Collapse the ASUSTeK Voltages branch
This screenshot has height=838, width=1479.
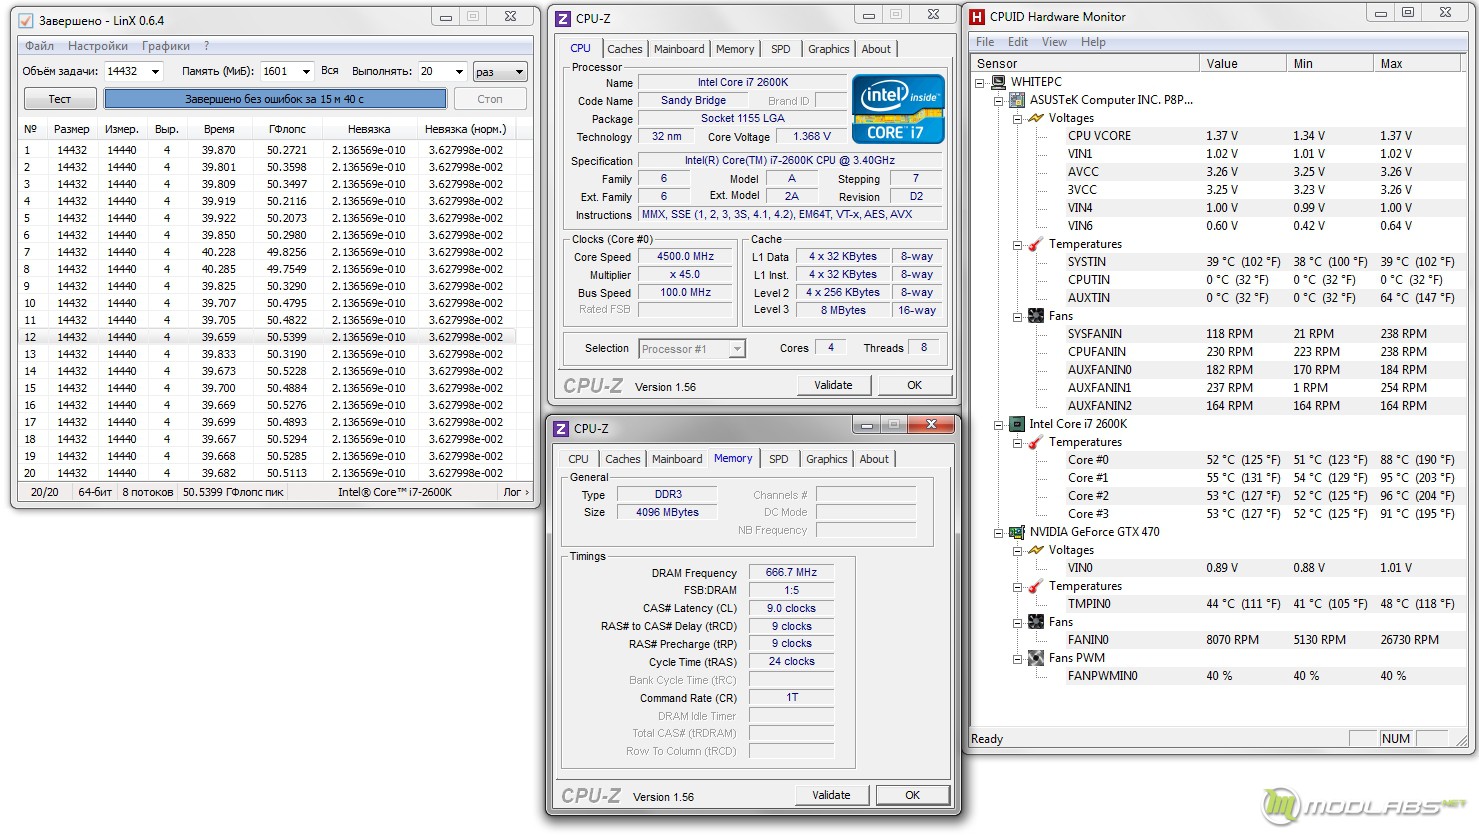1017,119
